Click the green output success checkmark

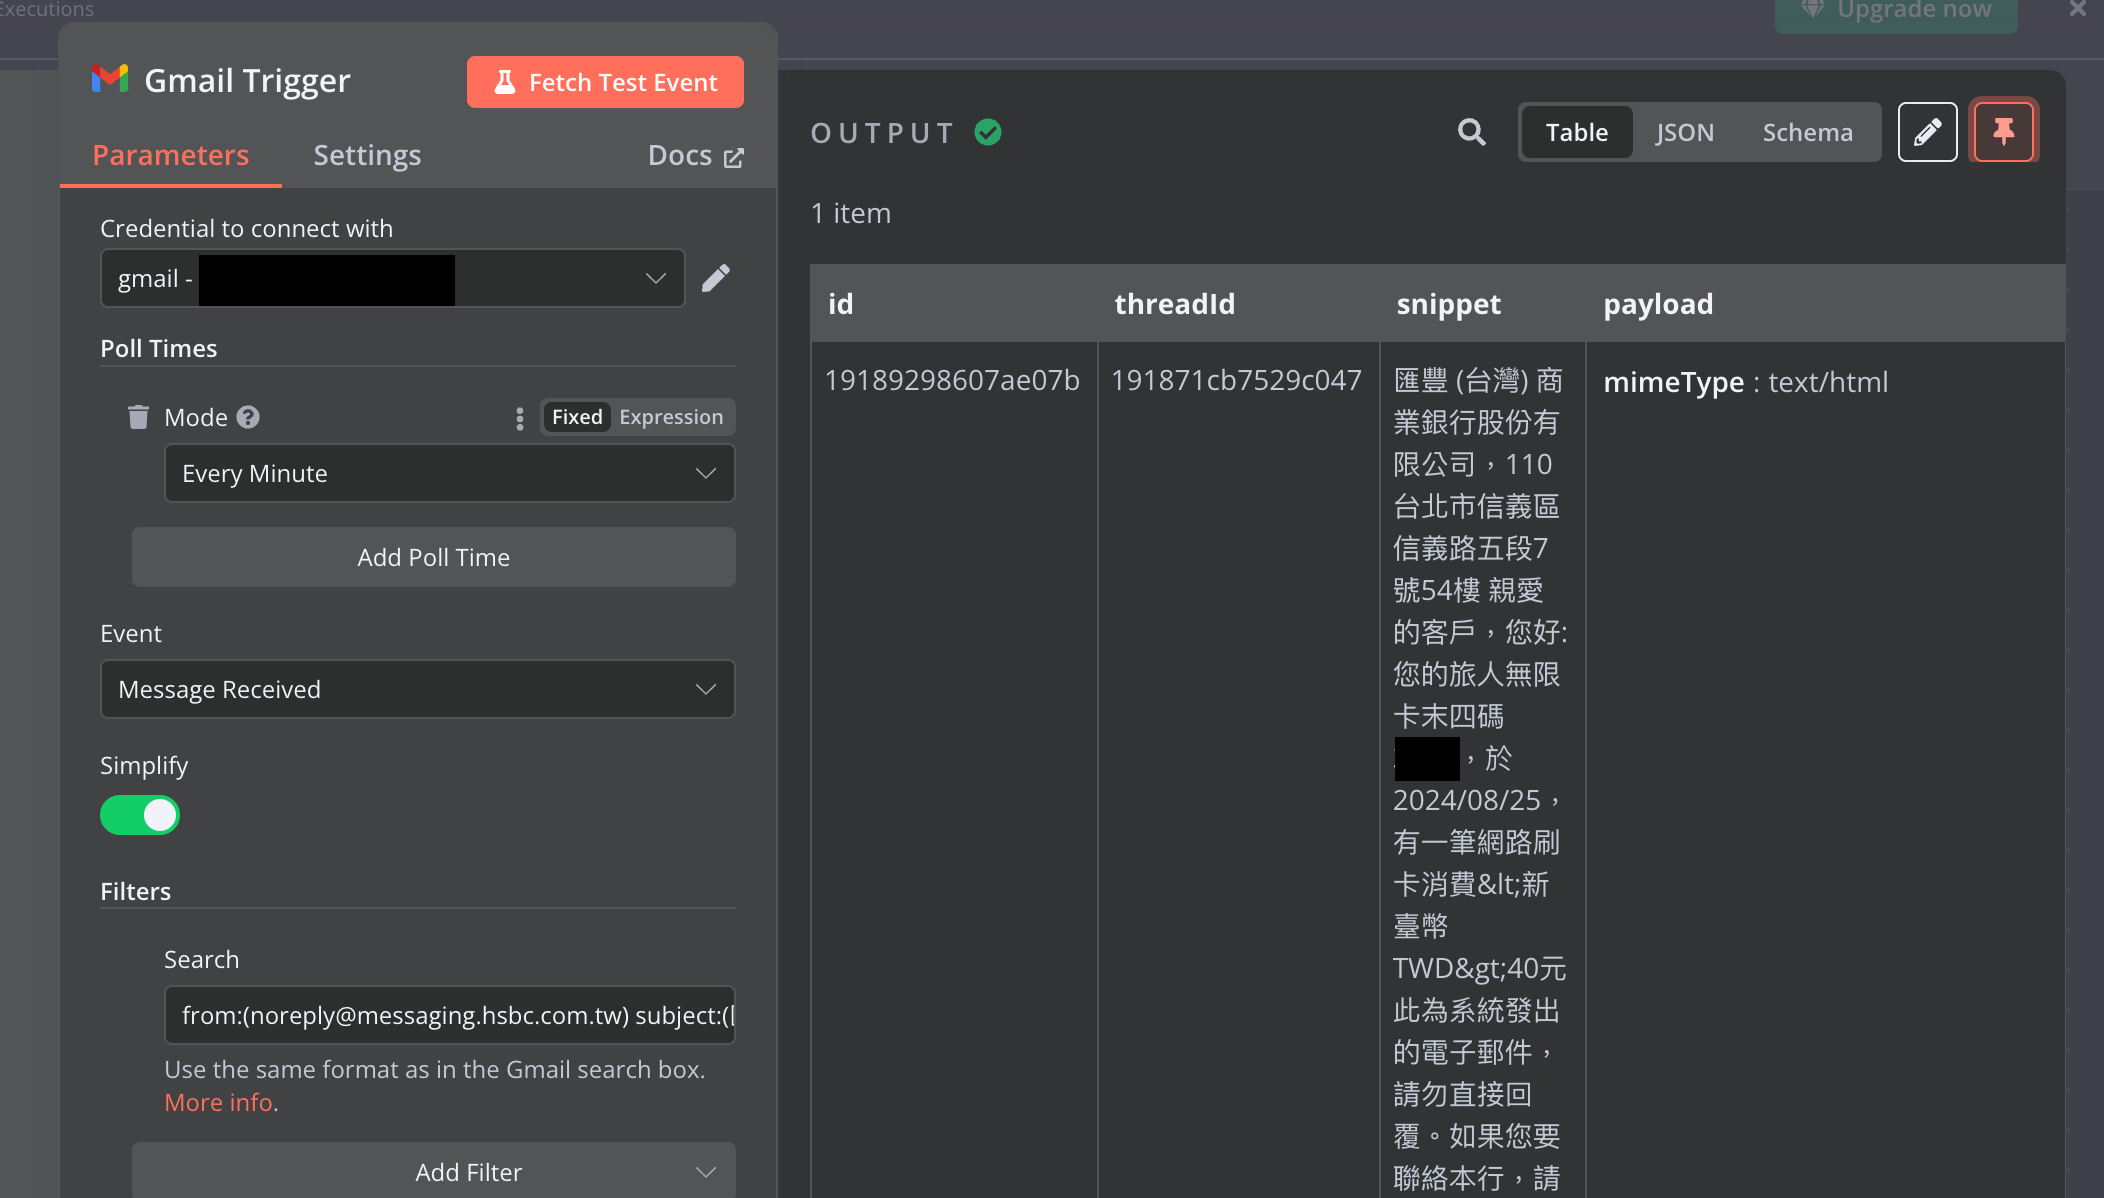pyautogui.click(x=988, y=132)
